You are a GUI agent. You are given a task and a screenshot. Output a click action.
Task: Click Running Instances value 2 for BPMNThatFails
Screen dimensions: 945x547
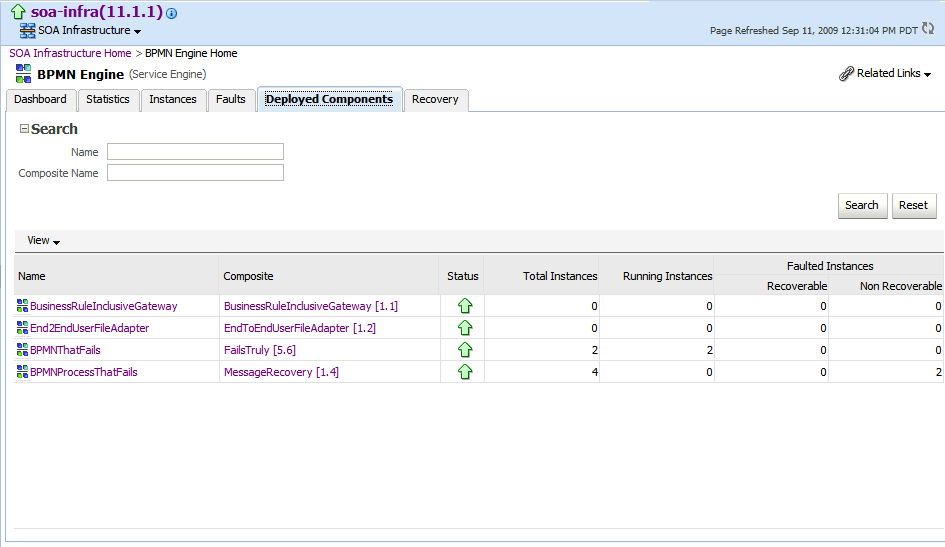(x=709, y=350)
